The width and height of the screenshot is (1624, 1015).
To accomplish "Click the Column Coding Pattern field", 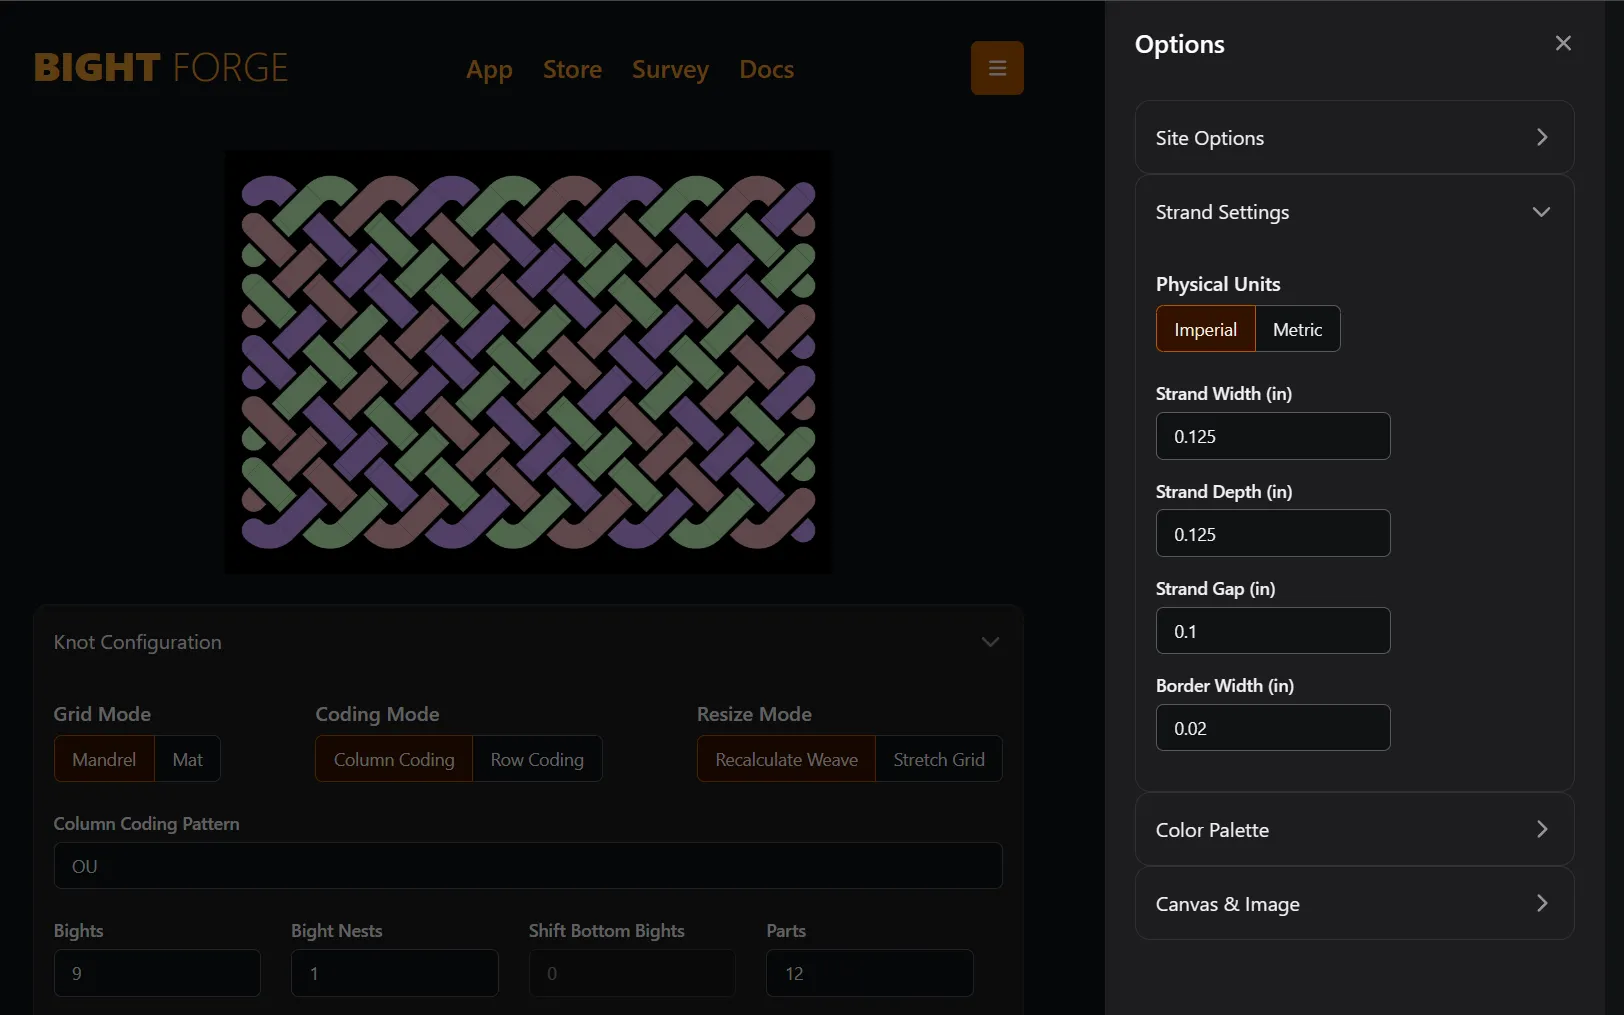I will [527, 866].
